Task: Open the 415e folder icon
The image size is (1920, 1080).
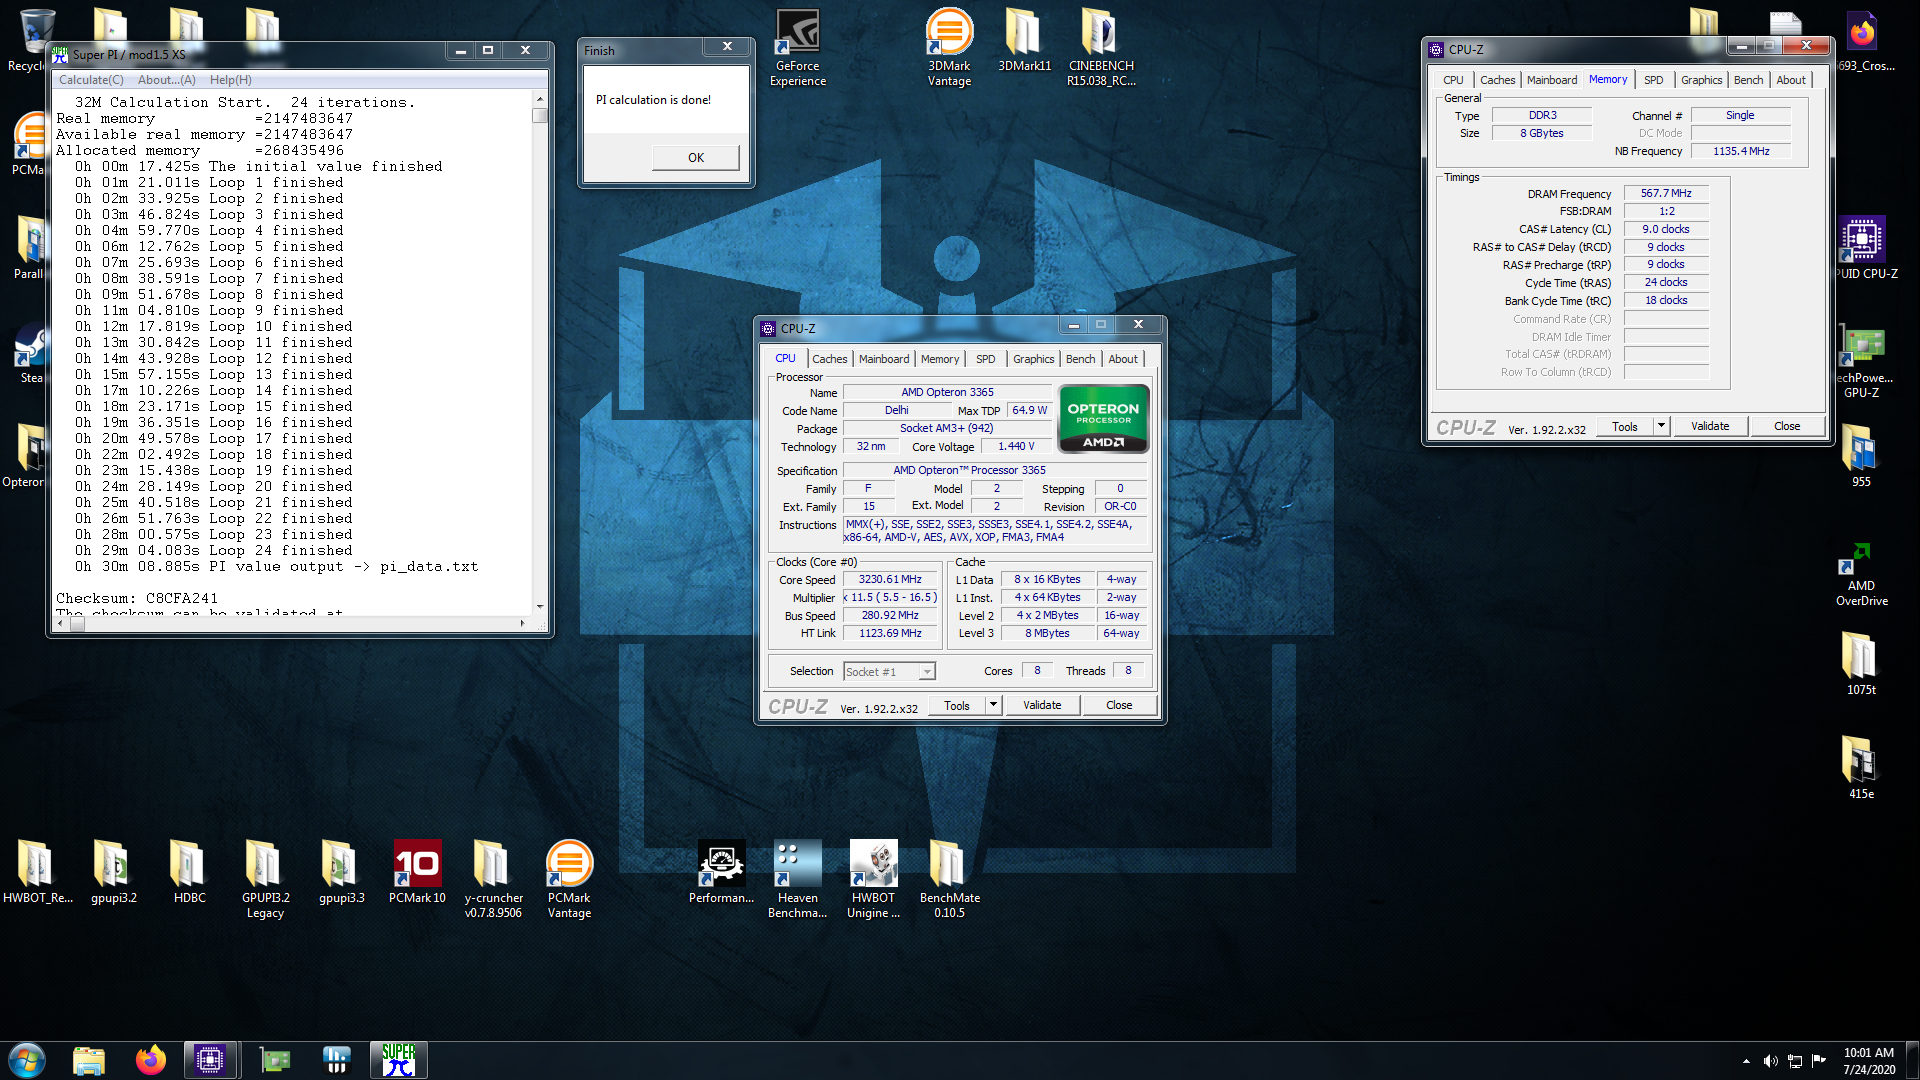Action: pos(1861,768)
